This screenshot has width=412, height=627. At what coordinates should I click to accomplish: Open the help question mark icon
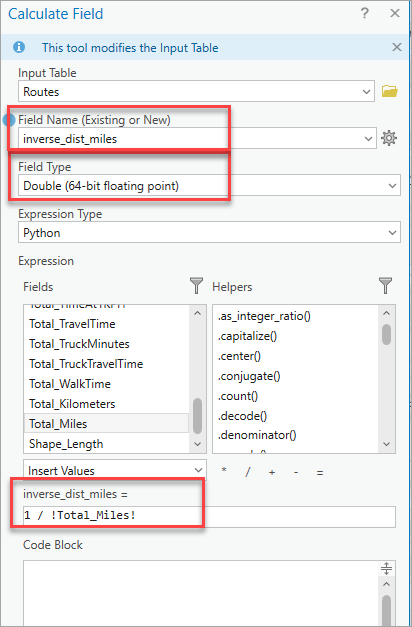364,14
